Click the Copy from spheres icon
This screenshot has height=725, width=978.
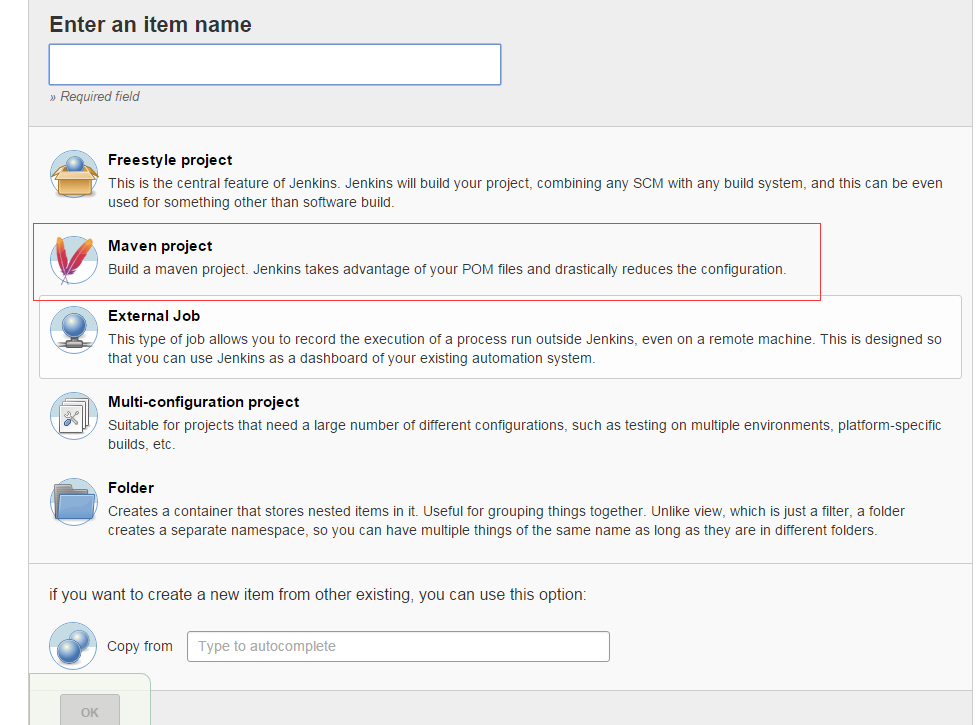(73, 647)
